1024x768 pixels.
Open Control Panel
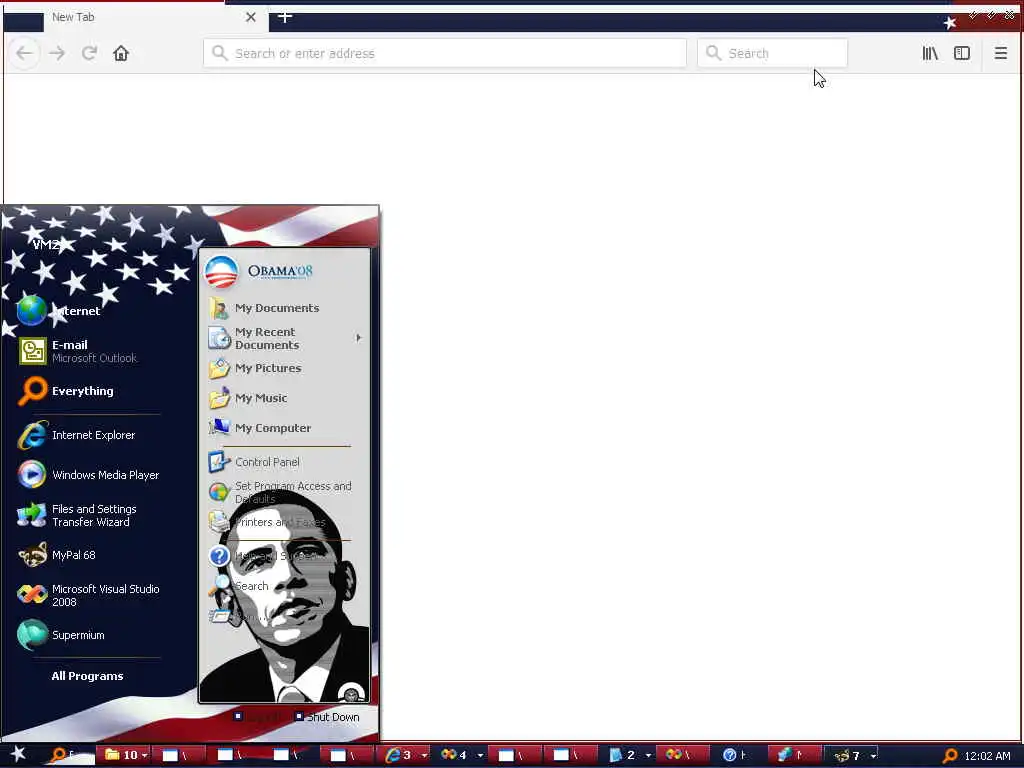click(x=255, y=462)
